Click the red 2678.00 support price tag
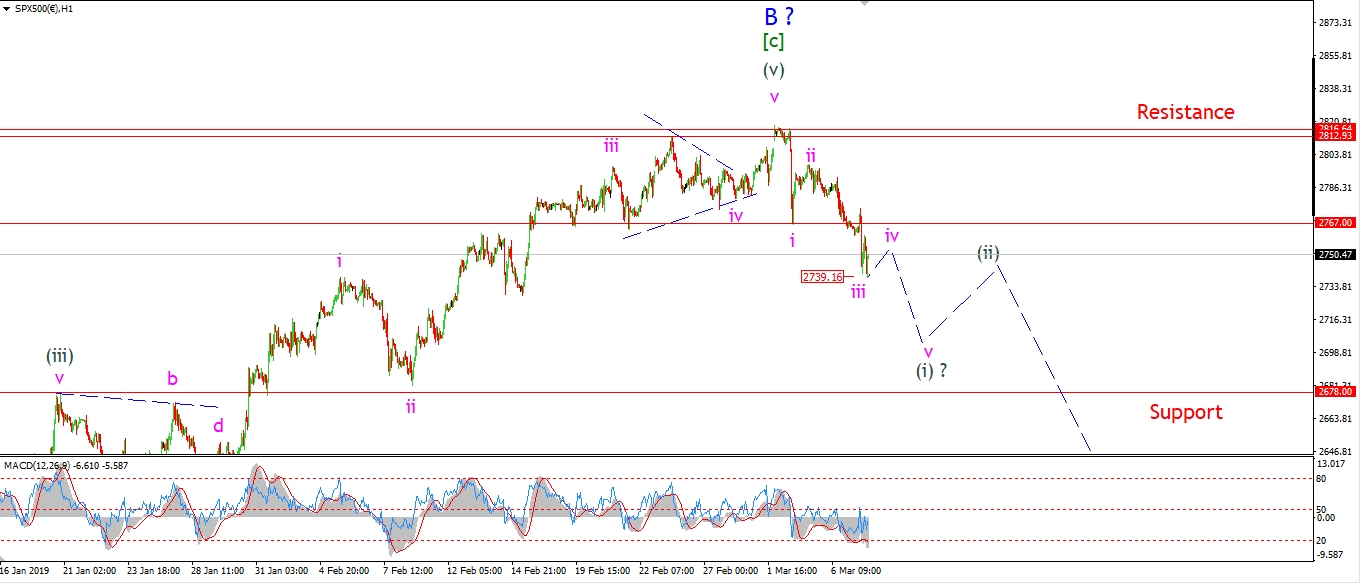The image size is (1361, 583). point(1335,393)
